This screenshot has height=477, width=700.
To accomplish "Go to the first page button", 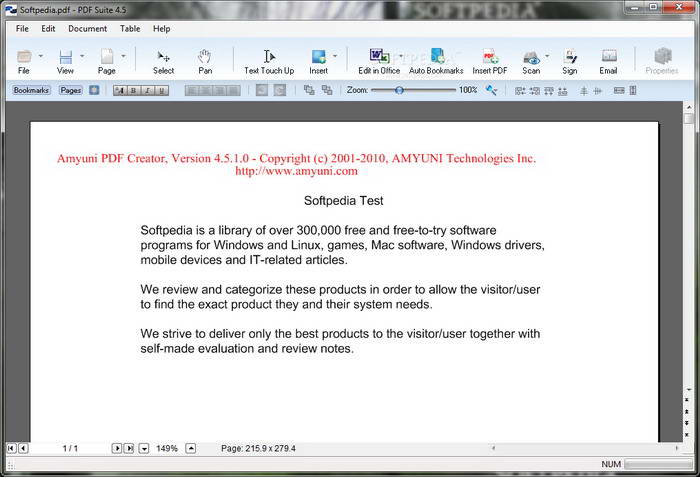I will click(12, 448).
